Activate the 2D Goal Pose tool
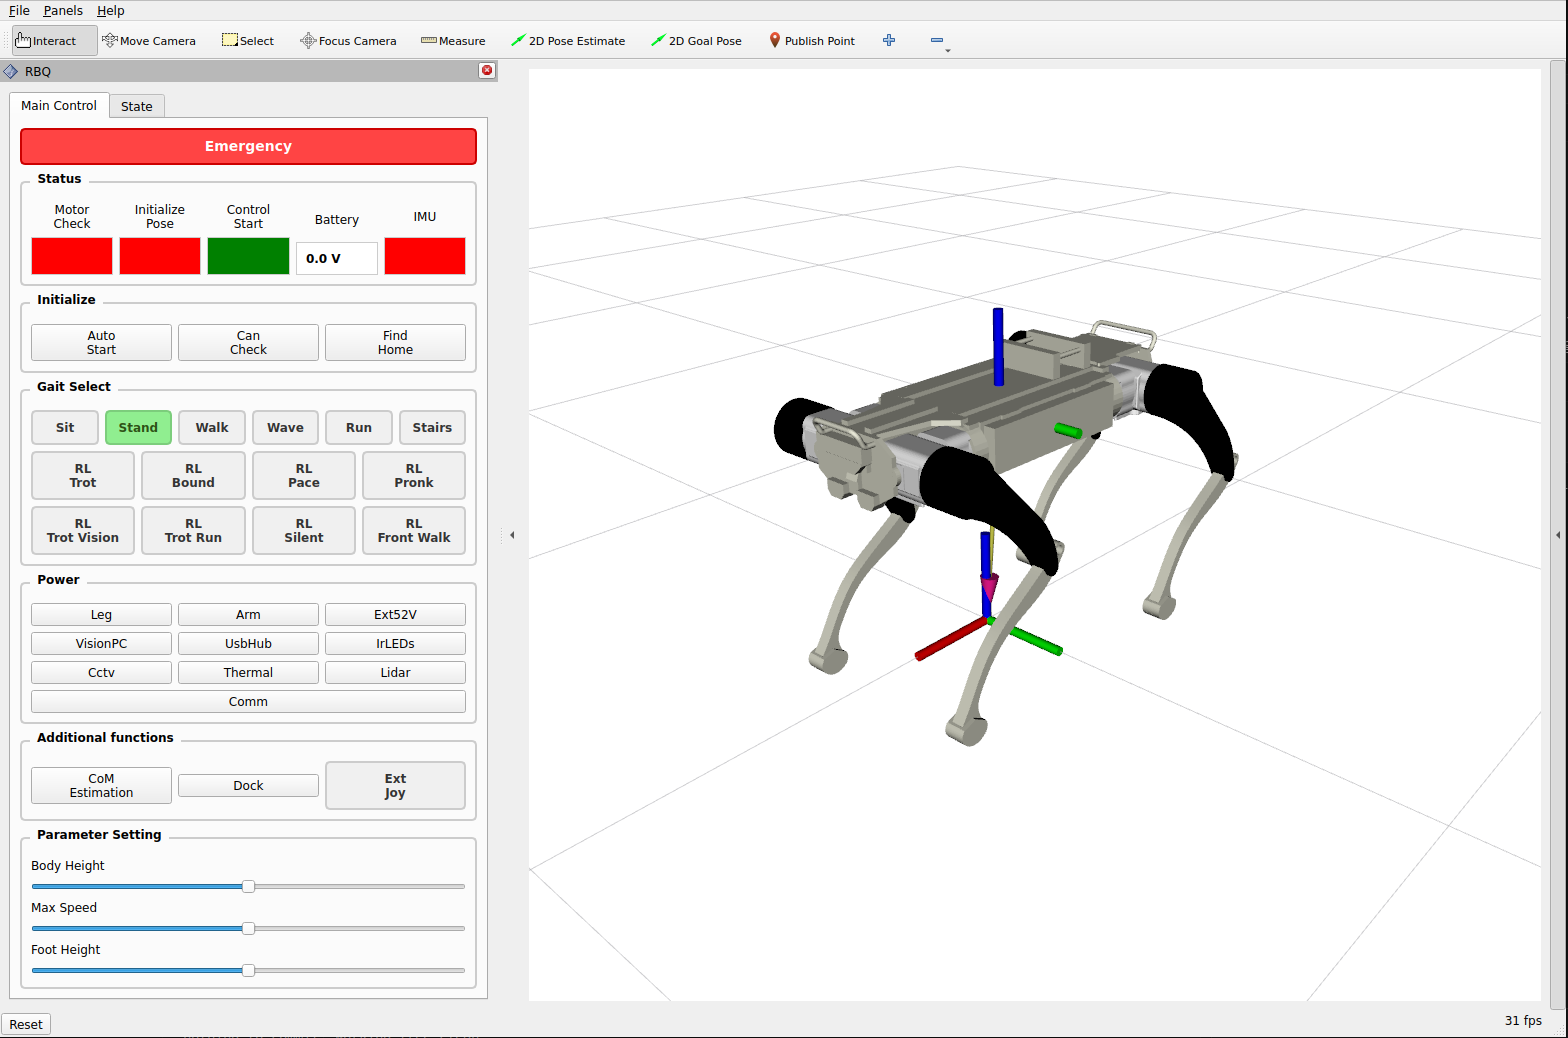This screenshot has height=1038, width=1568. tap(696, 41)
